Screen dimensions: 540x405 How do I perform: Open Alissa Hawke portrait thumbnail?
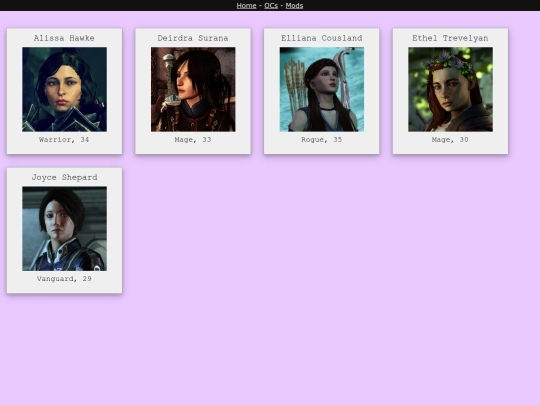pos(64,90)
